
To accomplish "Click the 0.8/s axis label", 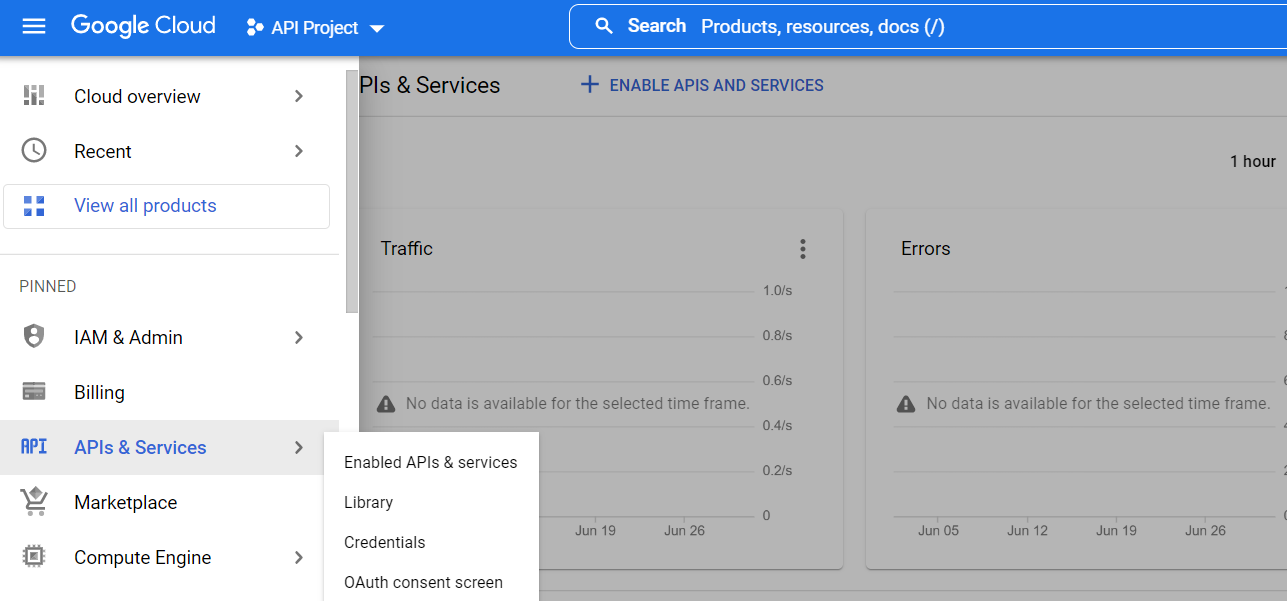I will [778, 335].
